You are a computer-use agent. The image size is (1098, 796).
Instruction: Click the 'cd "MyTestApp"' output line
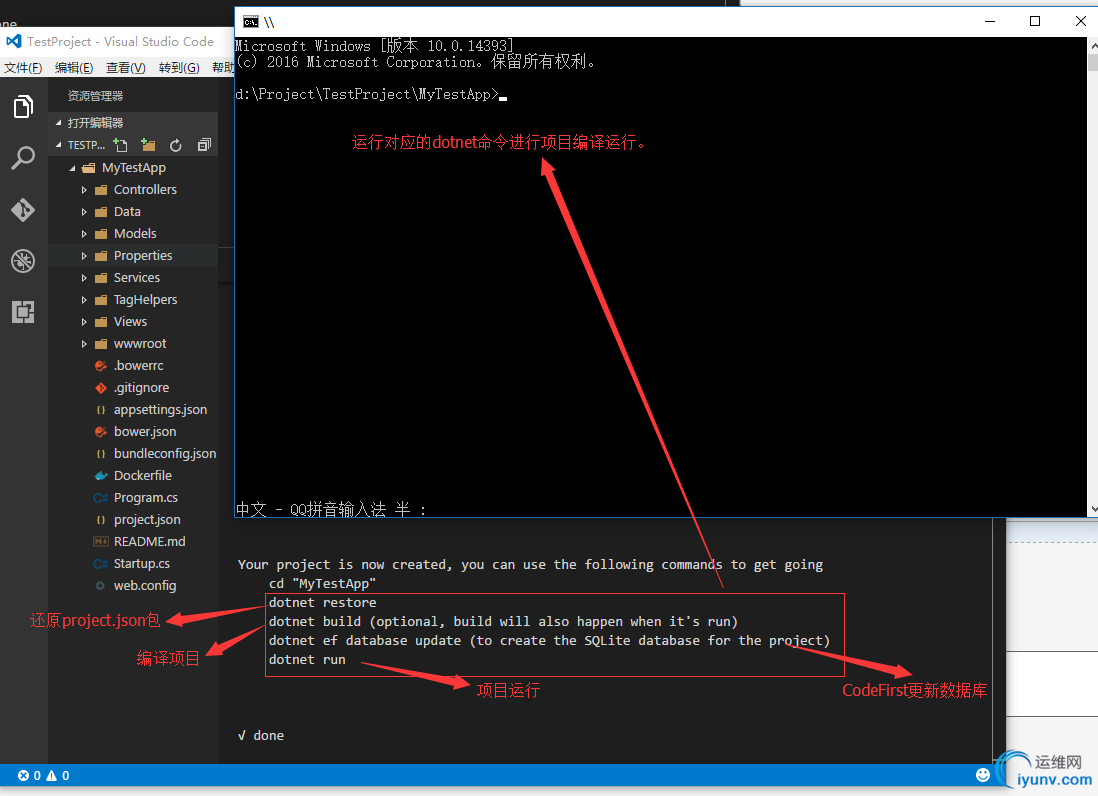323,583
